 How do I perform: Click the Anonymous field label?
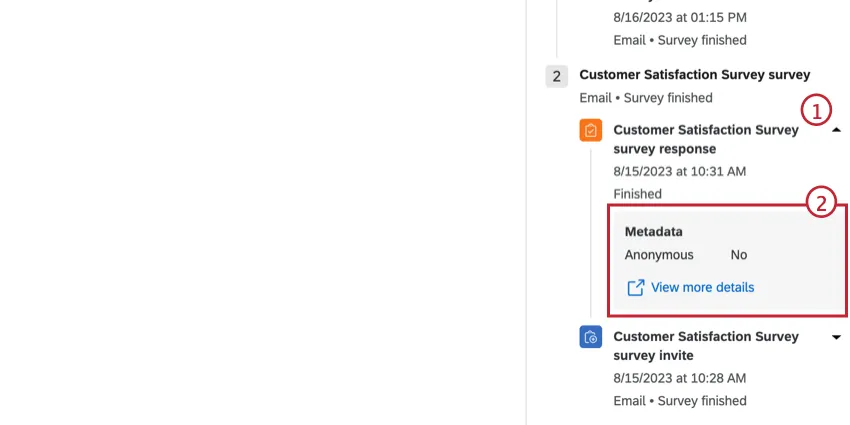(659, 255)
